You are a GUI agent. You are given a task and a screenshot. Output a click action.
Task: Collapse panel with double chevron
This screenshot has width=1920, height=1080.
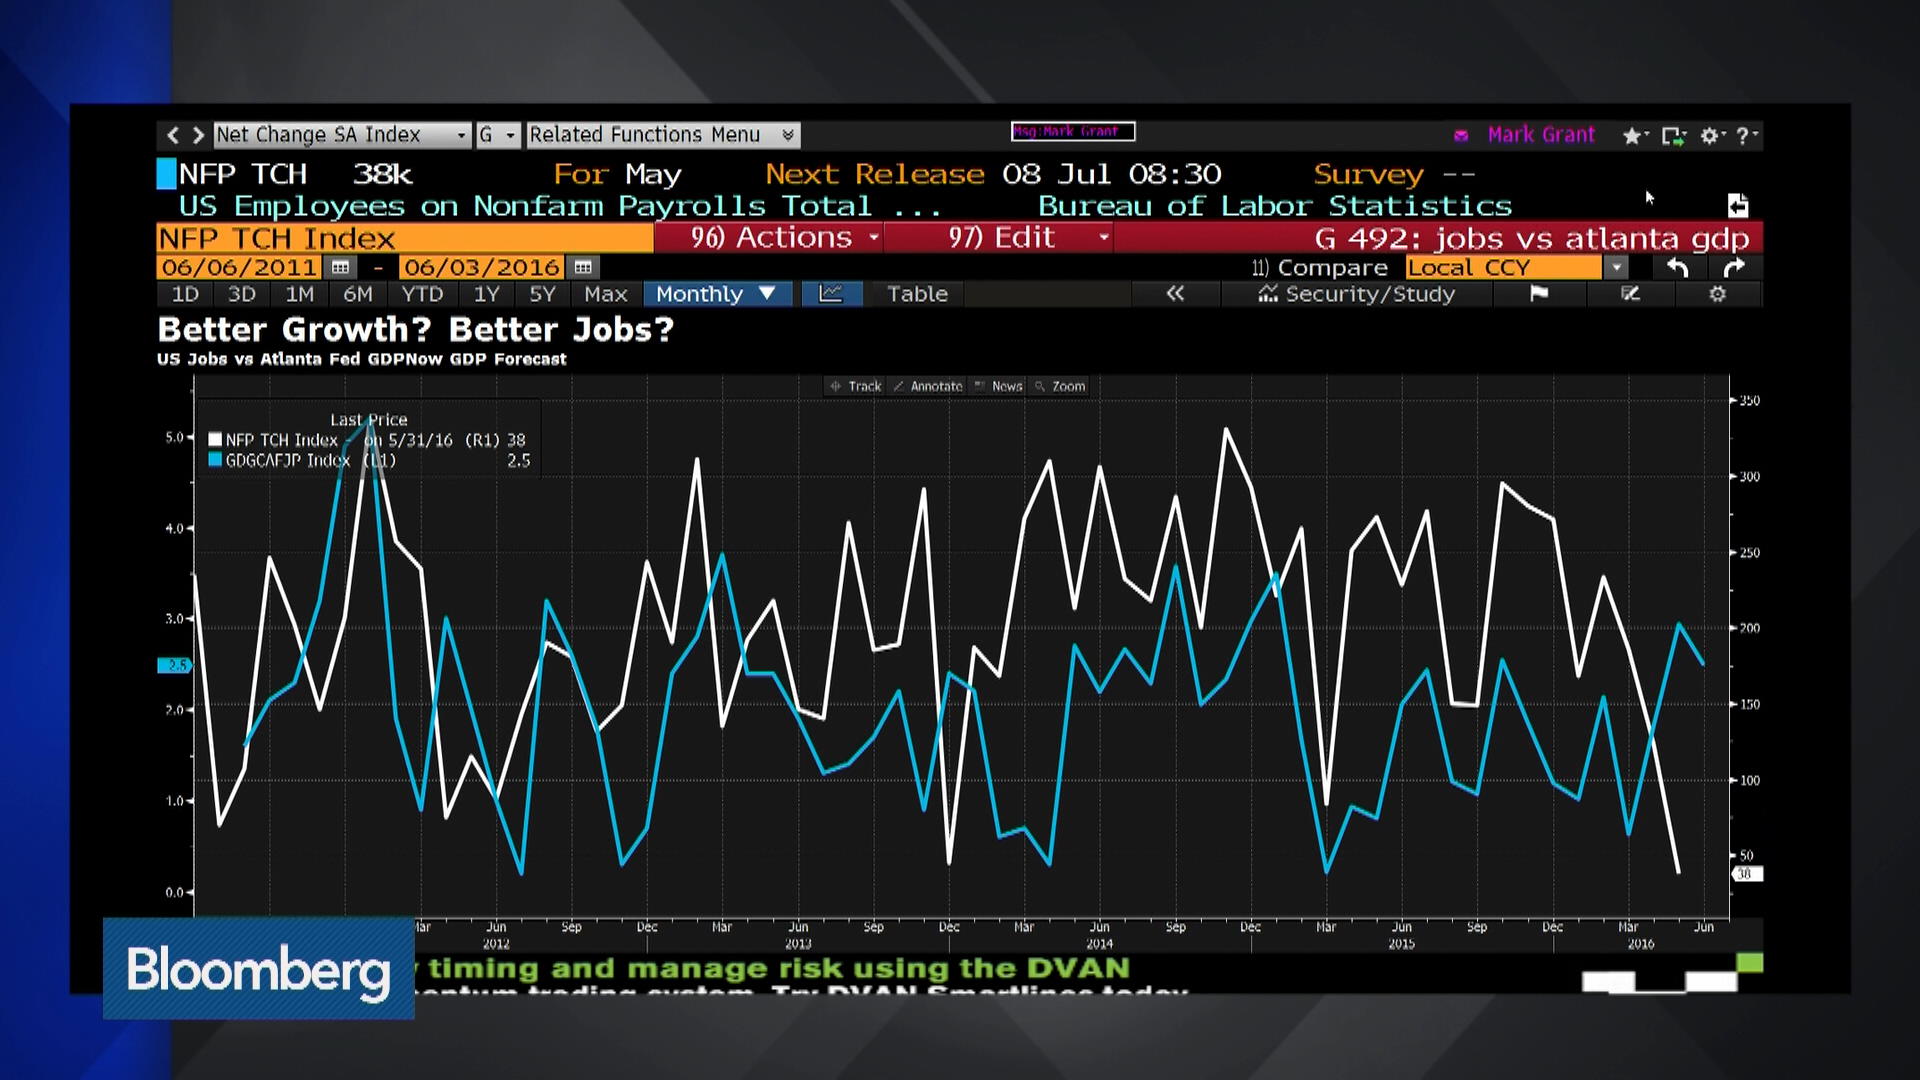pyautogui.click(x=1175, y=294)
